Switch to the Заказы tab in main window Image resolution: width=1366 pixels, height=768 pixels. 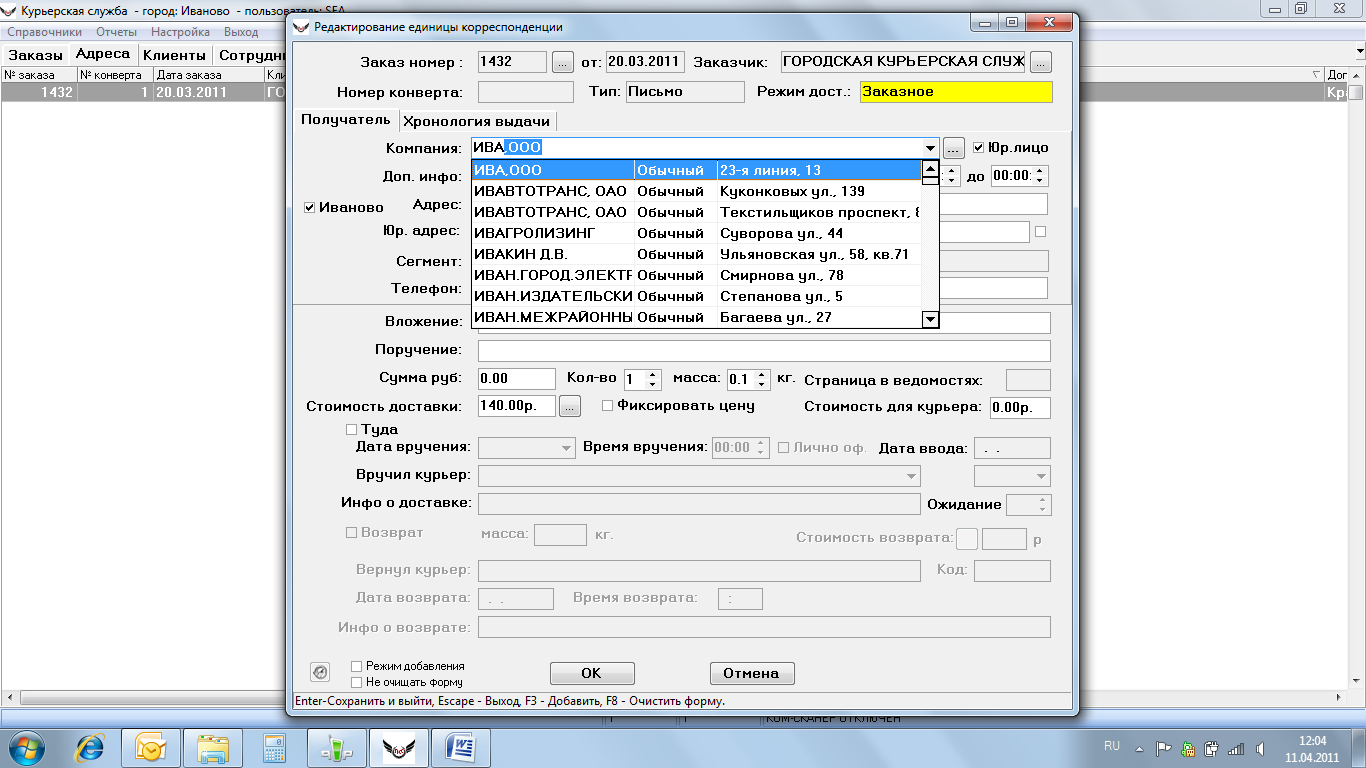tap(35, 55)
